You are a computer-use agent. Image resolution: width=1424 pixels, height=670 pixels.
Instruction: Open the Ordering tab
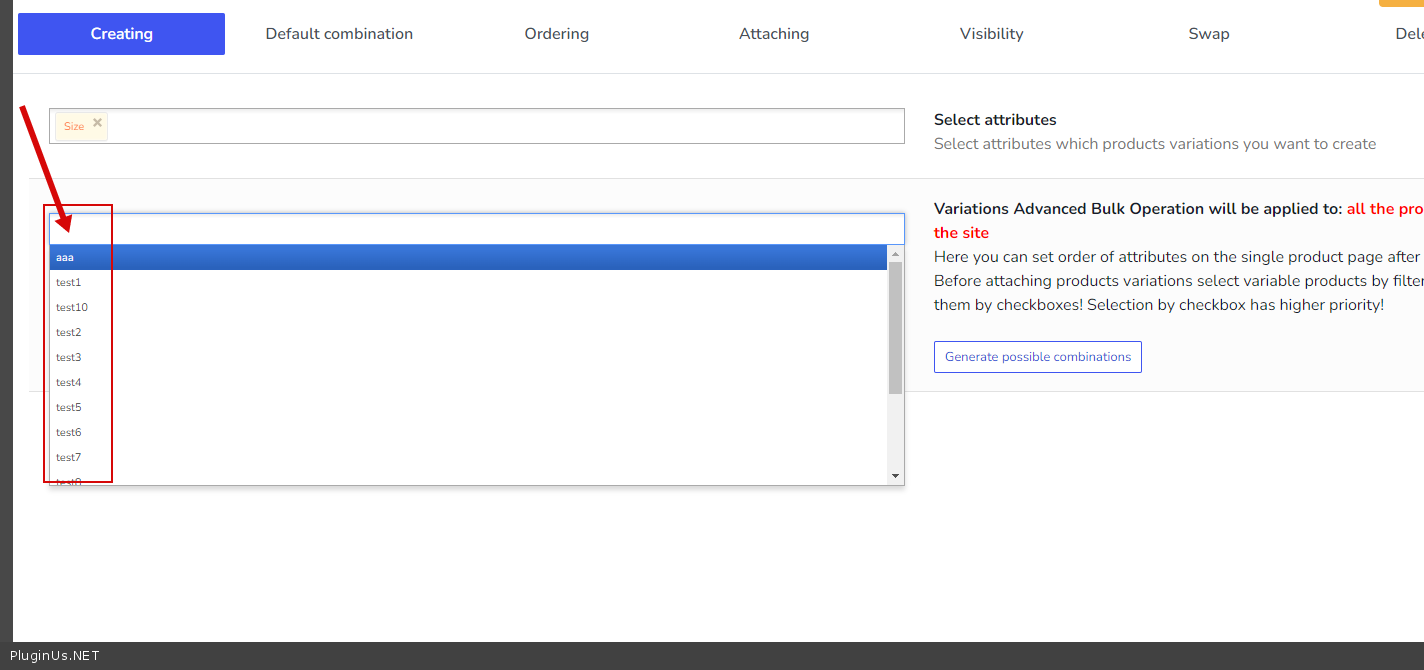point(556,34)
